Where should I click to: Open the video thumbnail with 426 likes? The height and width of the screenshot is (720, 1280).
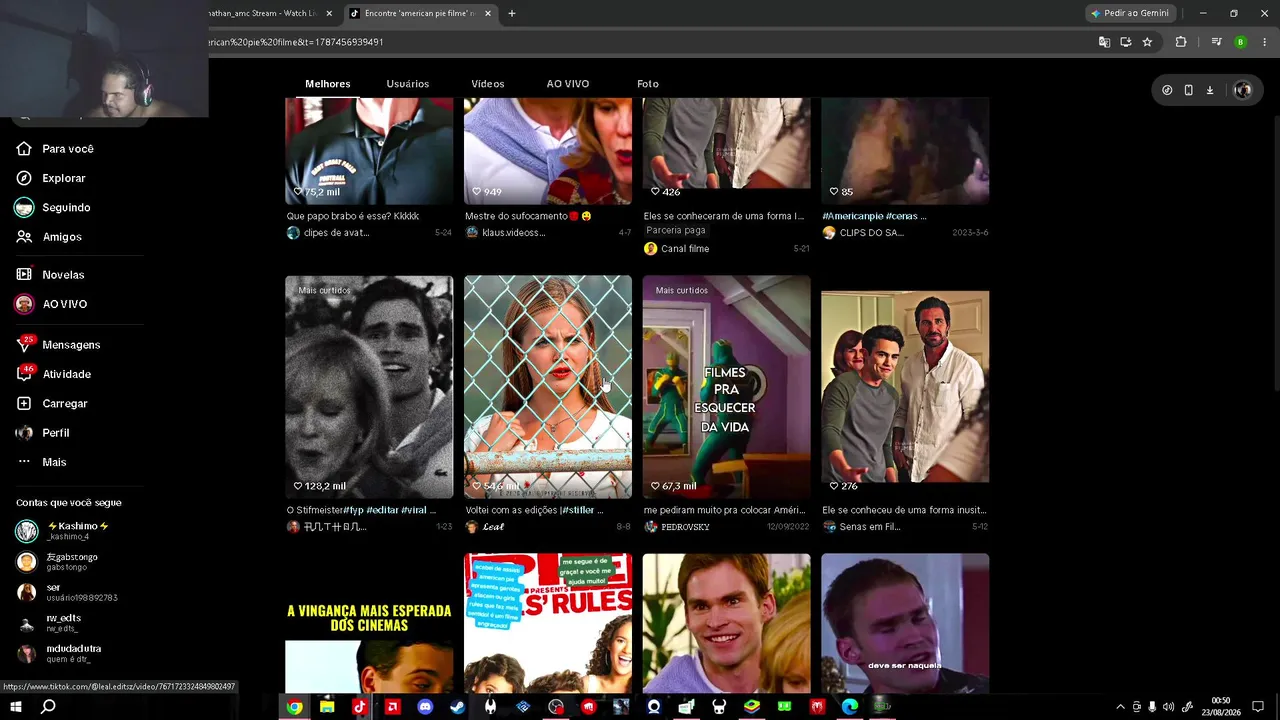(726, 151)
